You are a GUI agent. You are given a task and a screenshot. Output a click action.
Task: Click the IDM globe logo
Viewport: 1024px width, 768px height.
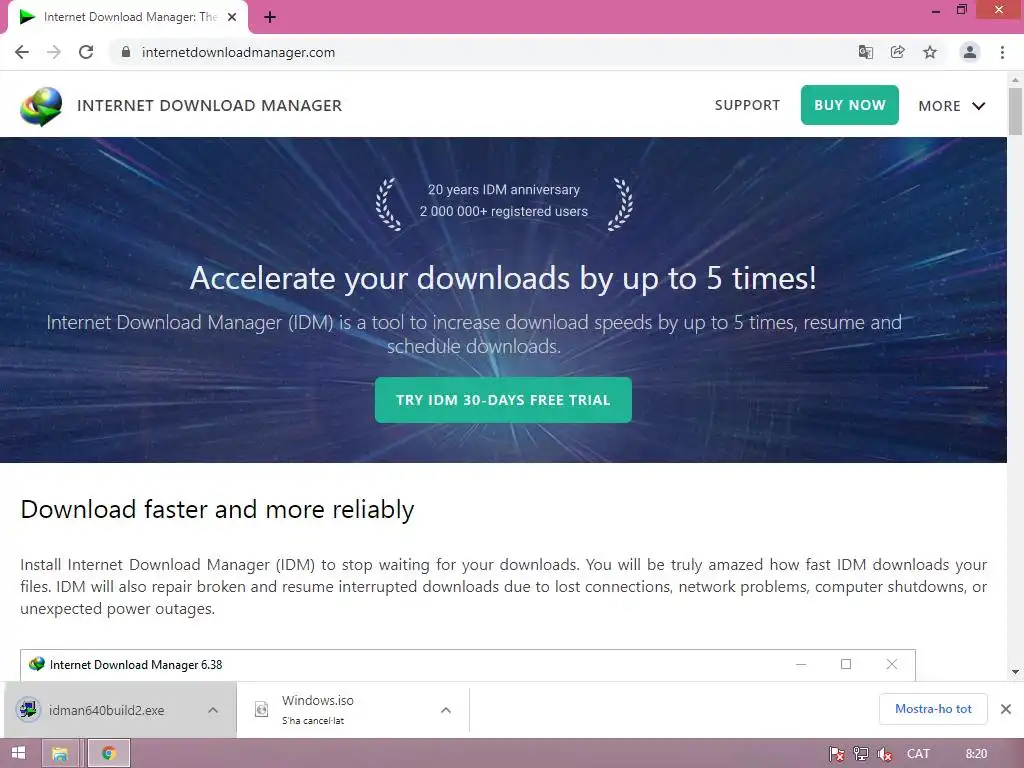tap(41, 106)
